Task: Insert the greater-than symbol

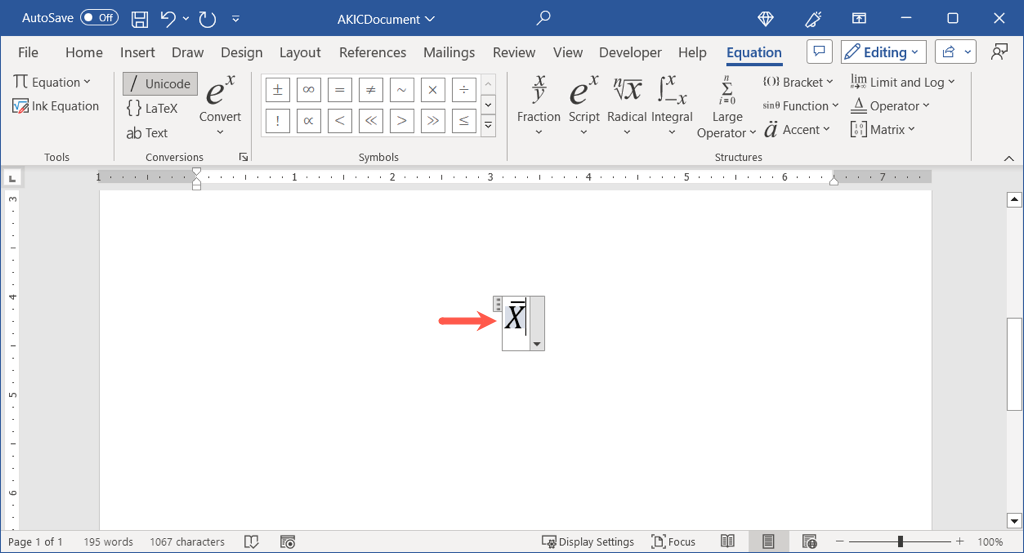Action: point(402,121)
